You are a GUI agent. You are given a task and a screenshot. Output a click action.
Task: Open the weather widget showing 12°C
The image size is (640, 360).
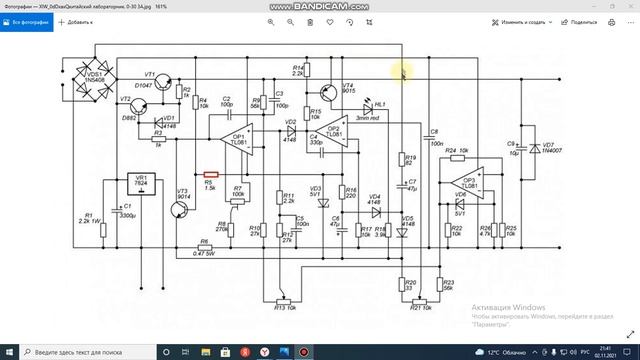pos(500,352)
